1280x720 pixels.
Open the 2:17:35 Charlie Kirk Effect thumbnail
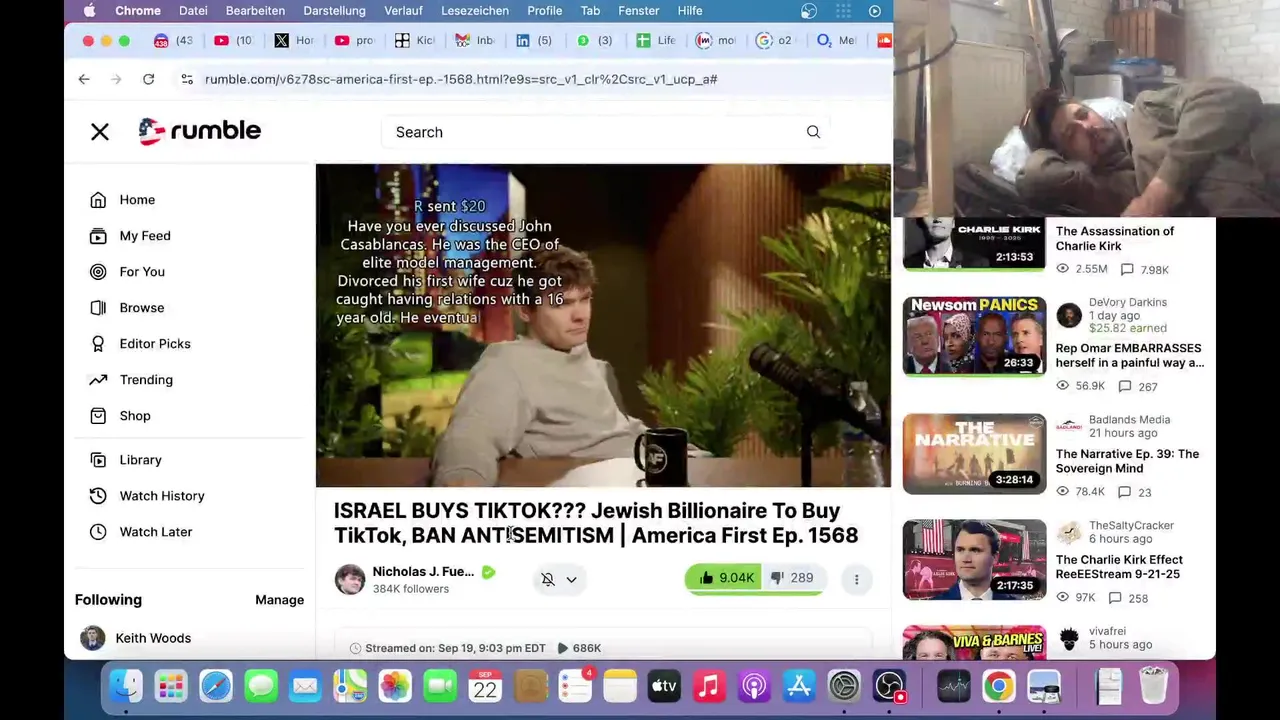point(974,560)
